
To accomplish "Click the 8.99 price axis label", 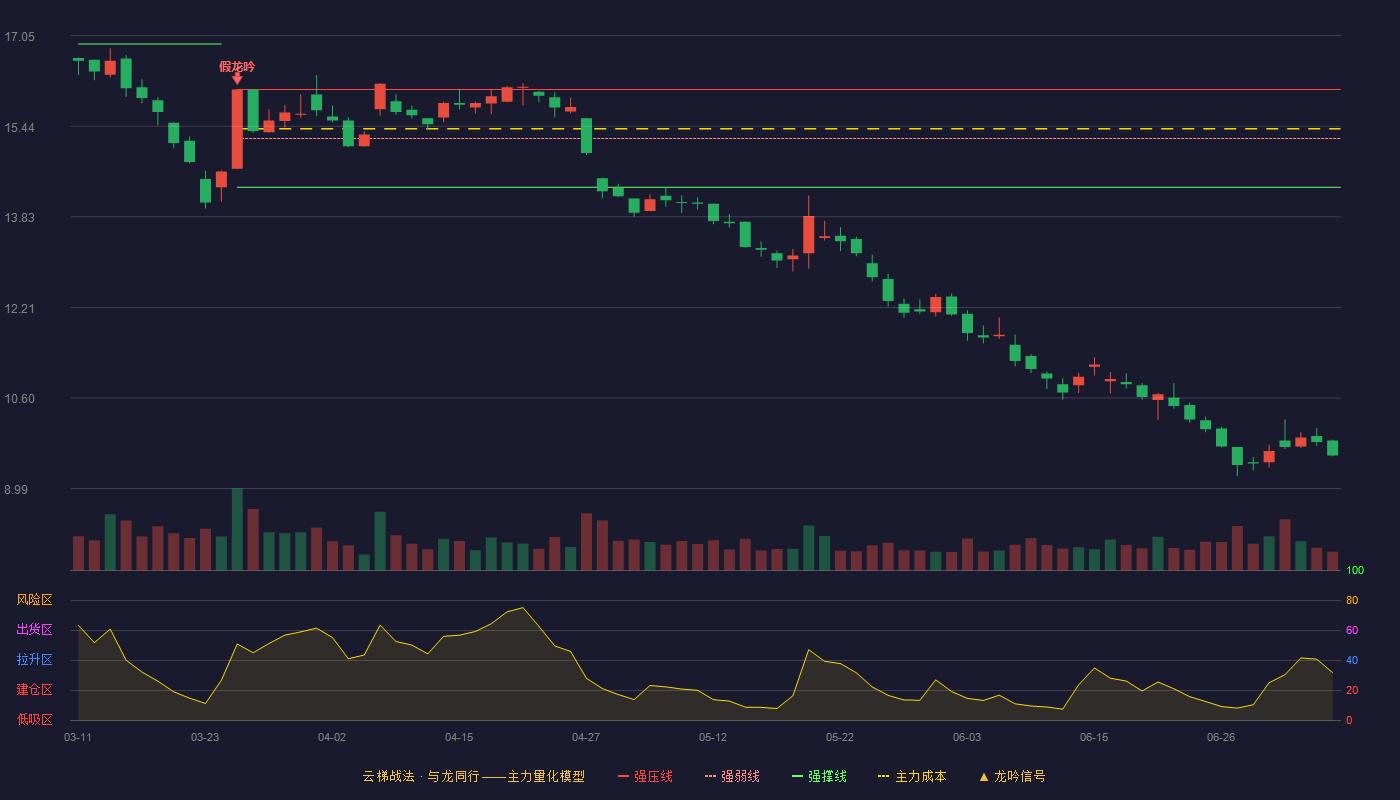I will [x=16, y=490].
